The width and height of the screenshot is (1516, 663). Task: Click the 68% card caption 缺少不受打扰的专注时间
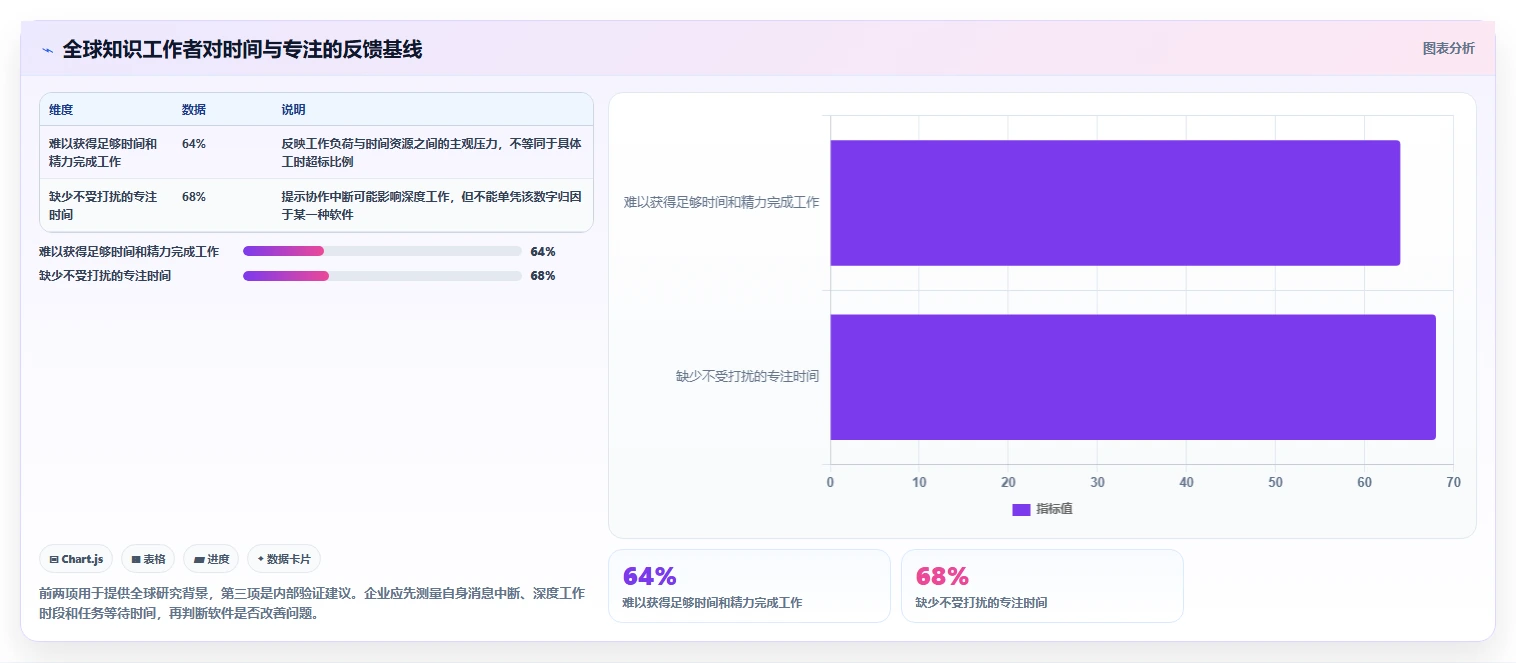point(981,603)
